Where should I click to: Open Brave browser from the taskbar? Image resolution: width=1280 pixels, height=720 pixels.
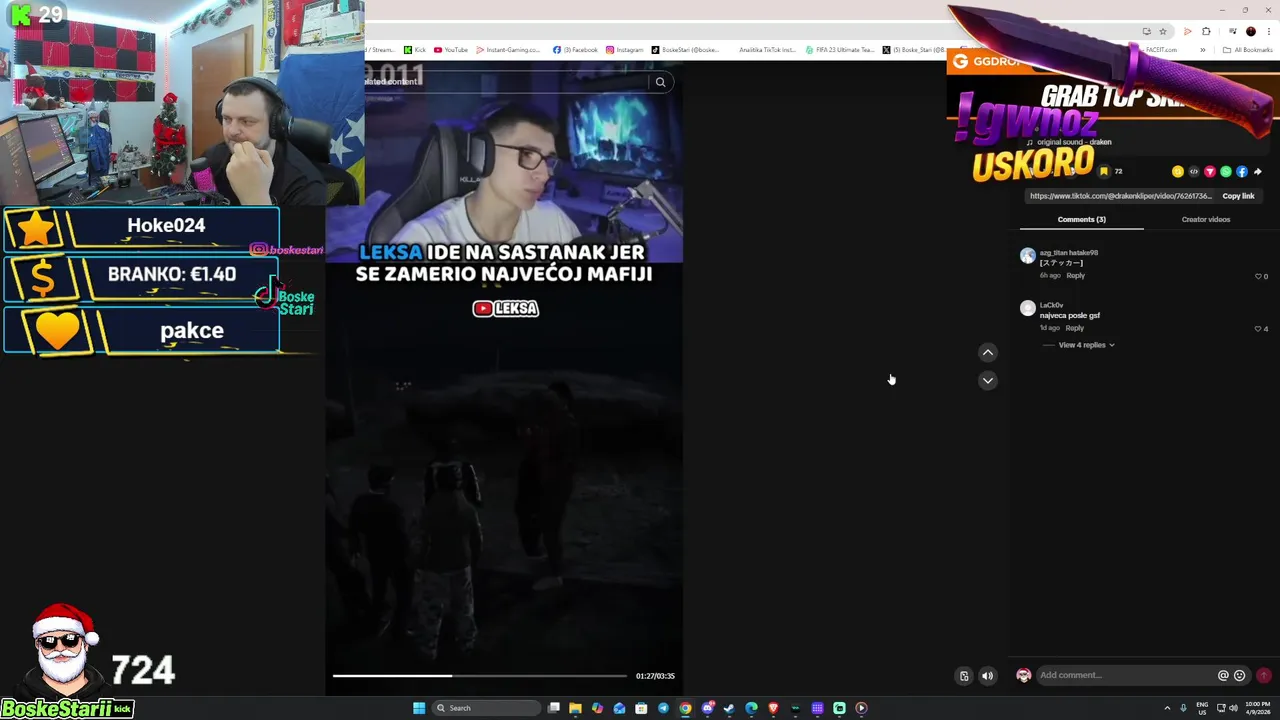(x=773, y=708)
